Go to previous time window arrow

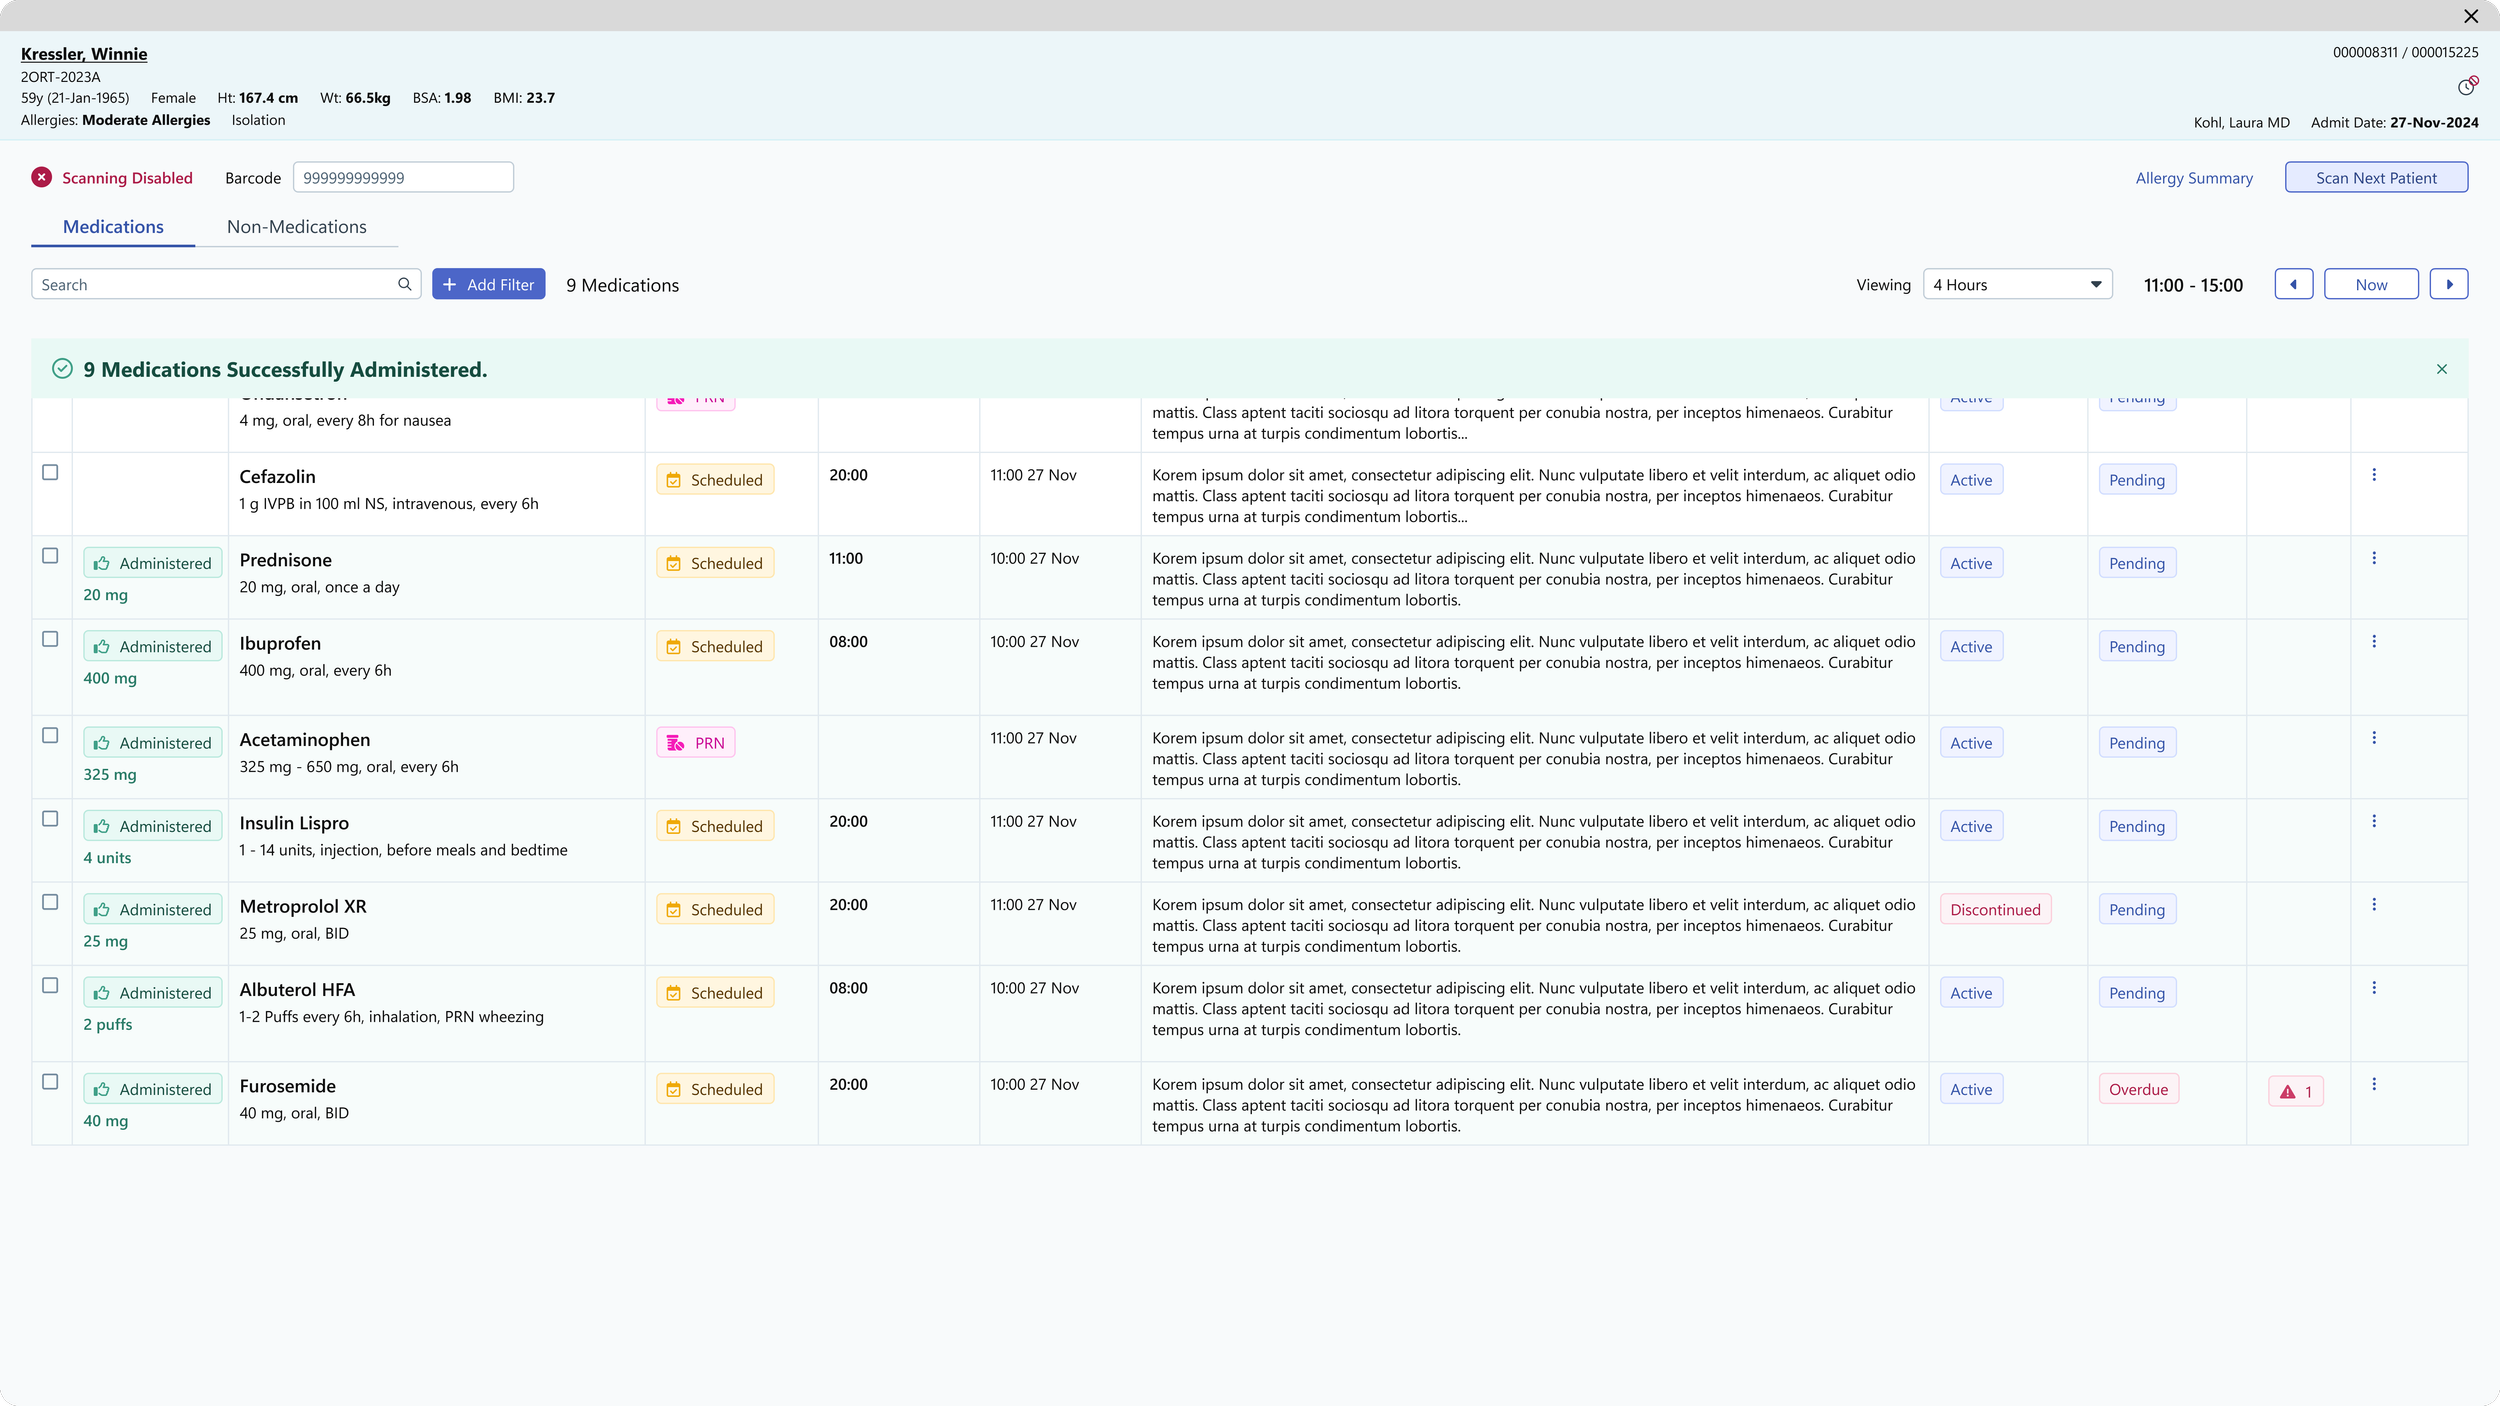(x=2293, y=284)
